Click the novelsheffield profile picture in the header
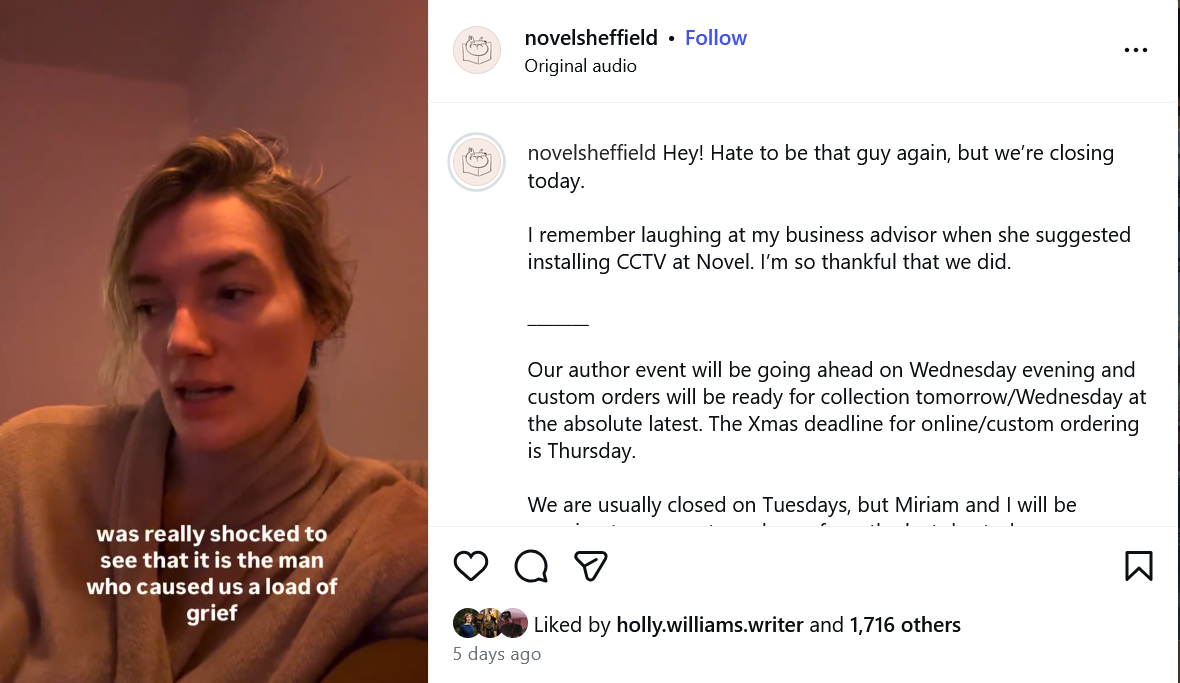Viewport: 1180px width, 683px height. pyautogui.click(x=477, y=50)
